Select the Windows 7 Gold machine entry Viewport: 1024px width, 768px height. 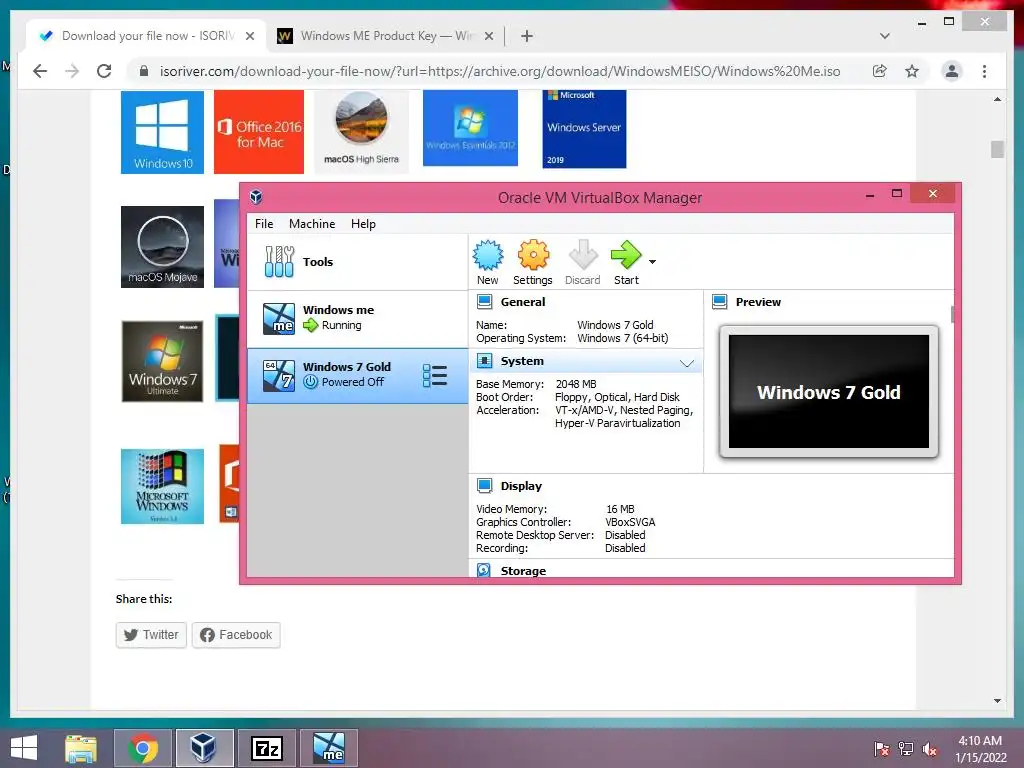coord(357,376)
